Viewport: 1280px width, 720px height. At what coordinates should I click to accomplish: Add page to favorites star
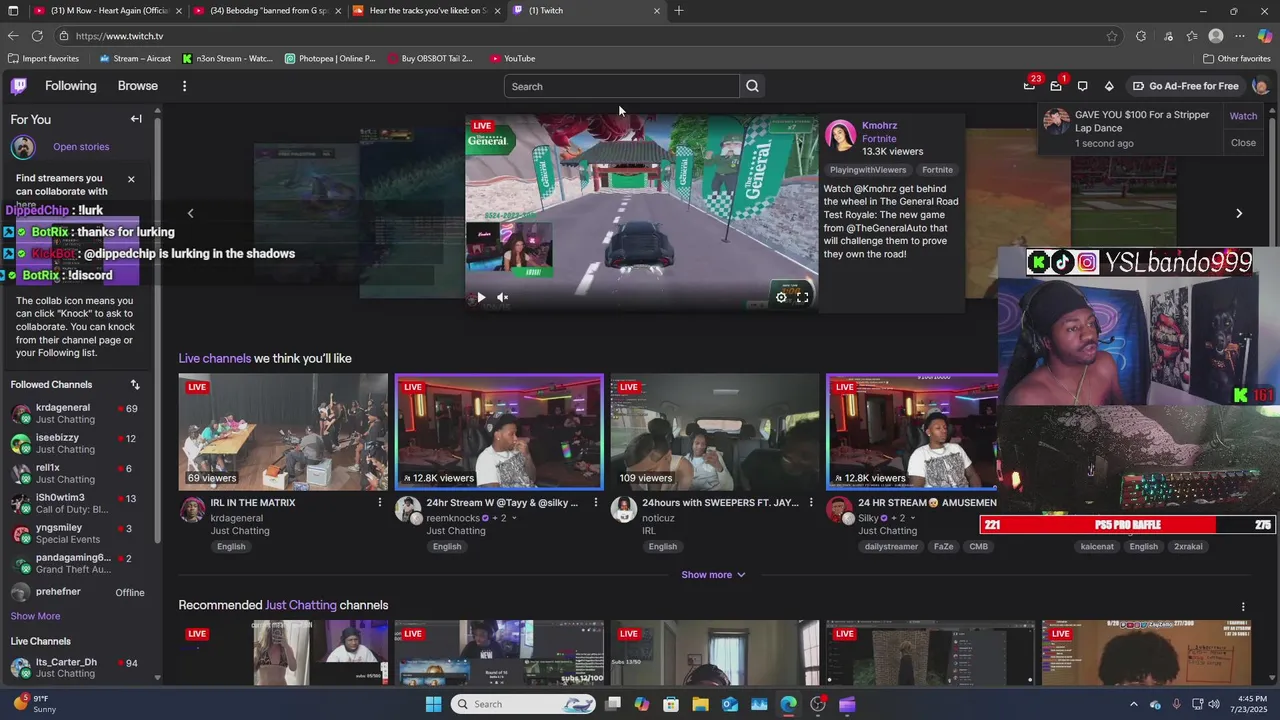pos(1112,36)
